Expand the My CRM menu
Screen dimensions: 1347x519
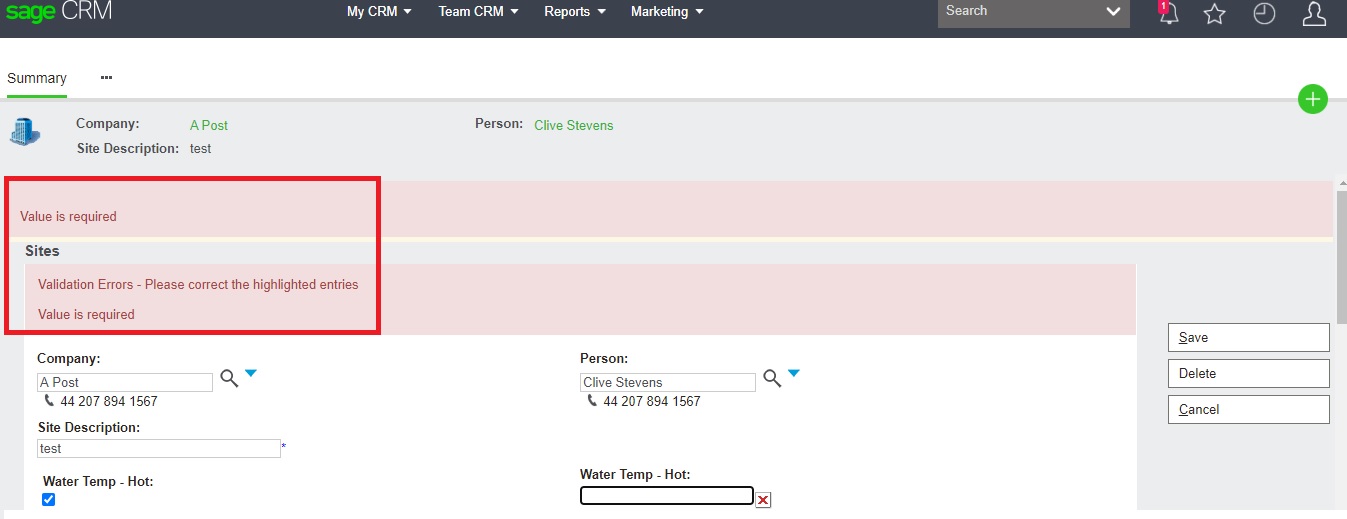pos(379,12)
